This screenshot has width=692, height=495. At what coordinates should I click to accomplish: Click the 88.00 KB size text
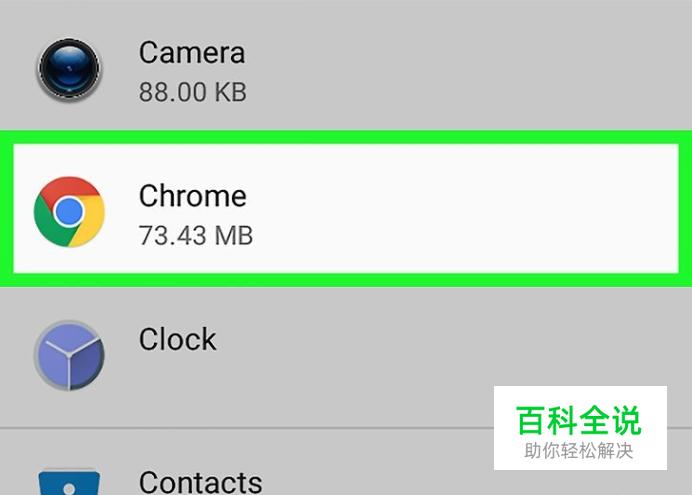[x=192, y=92]
